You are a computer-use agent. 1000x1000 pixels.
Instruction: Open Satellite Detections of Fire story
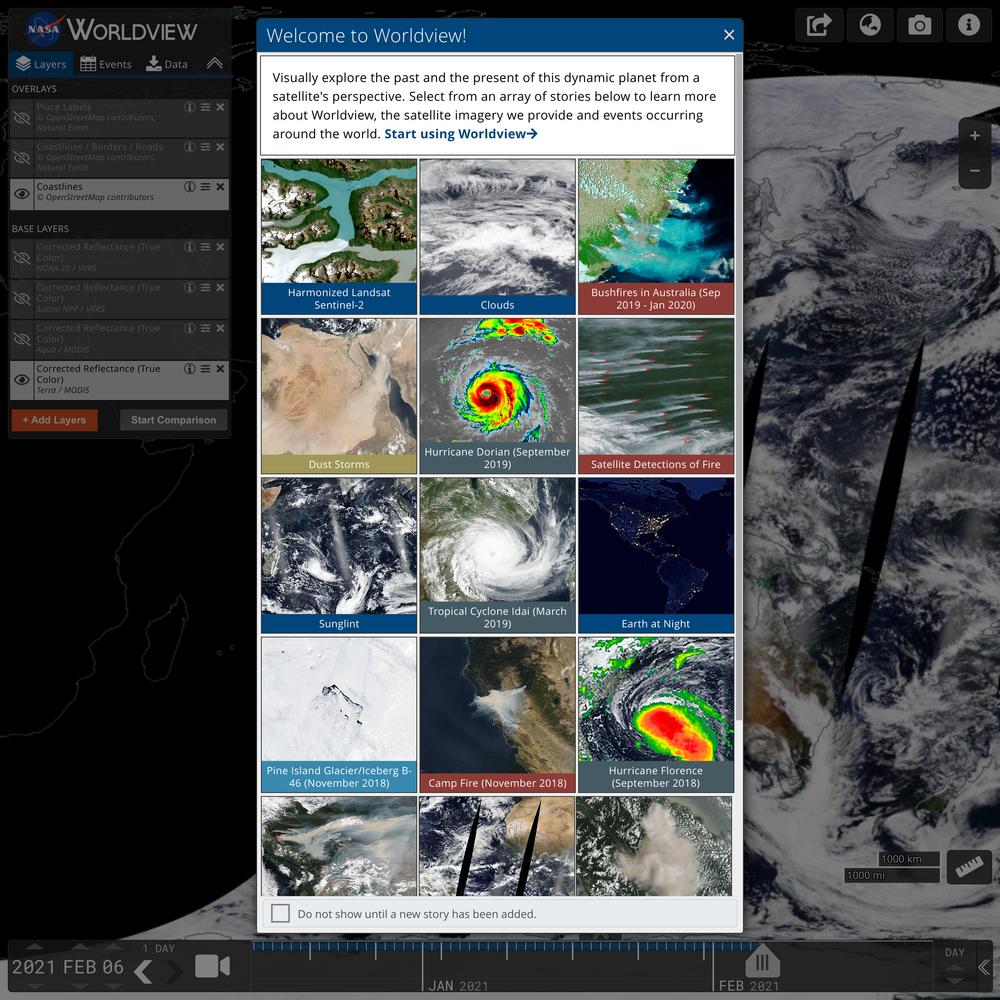click(x=656, y=396)
